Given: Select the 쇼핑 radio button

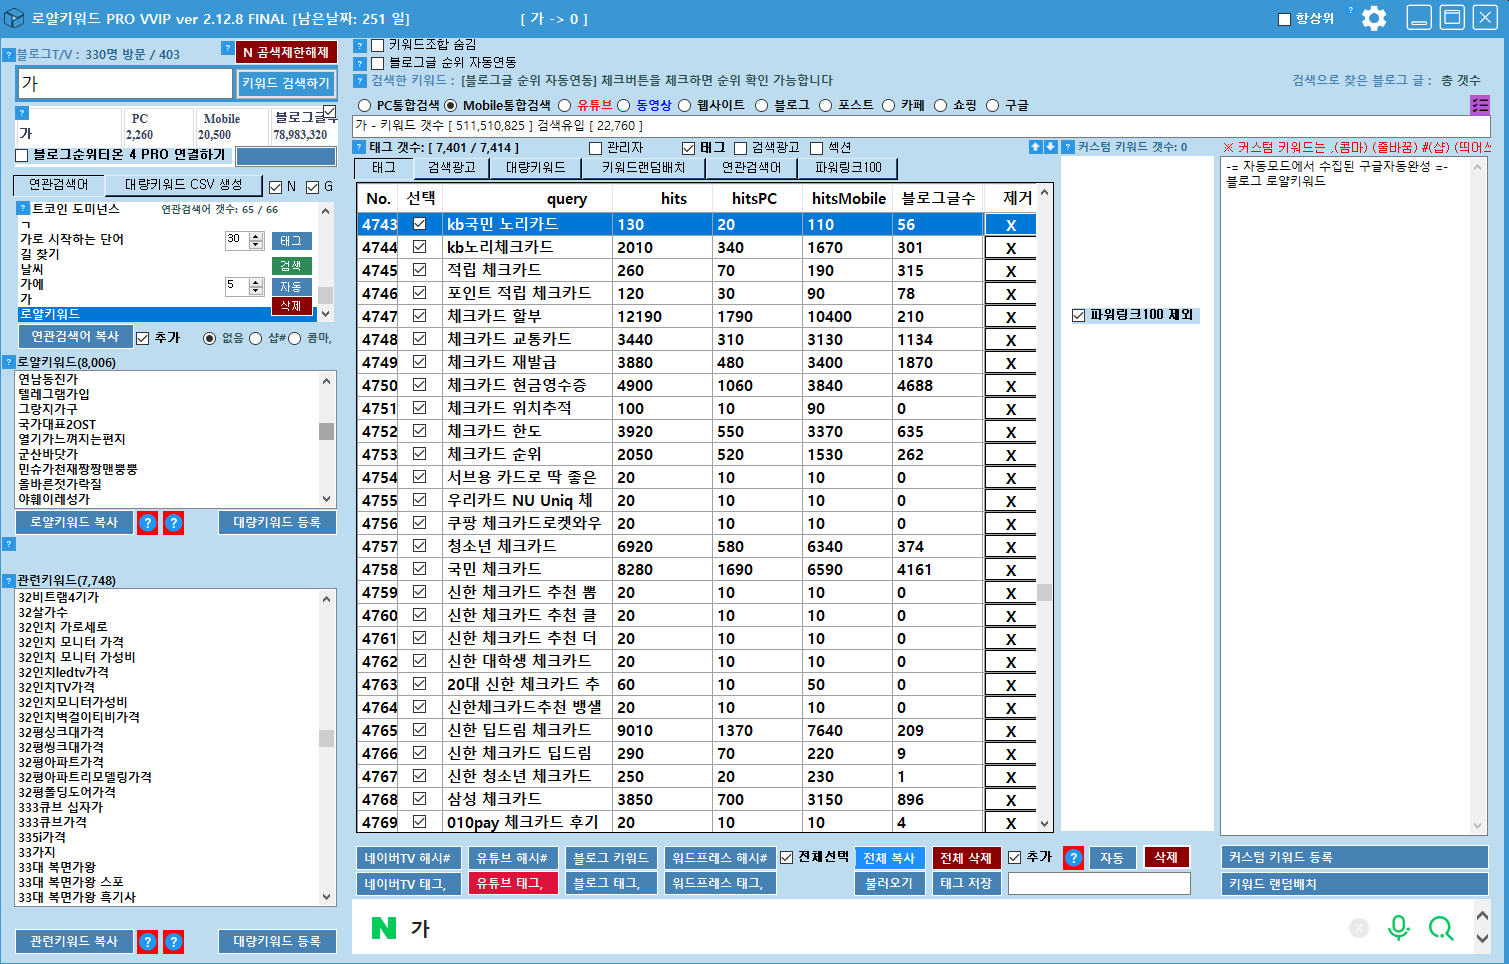Looking at the screenshot, I should tap(941, 105).
